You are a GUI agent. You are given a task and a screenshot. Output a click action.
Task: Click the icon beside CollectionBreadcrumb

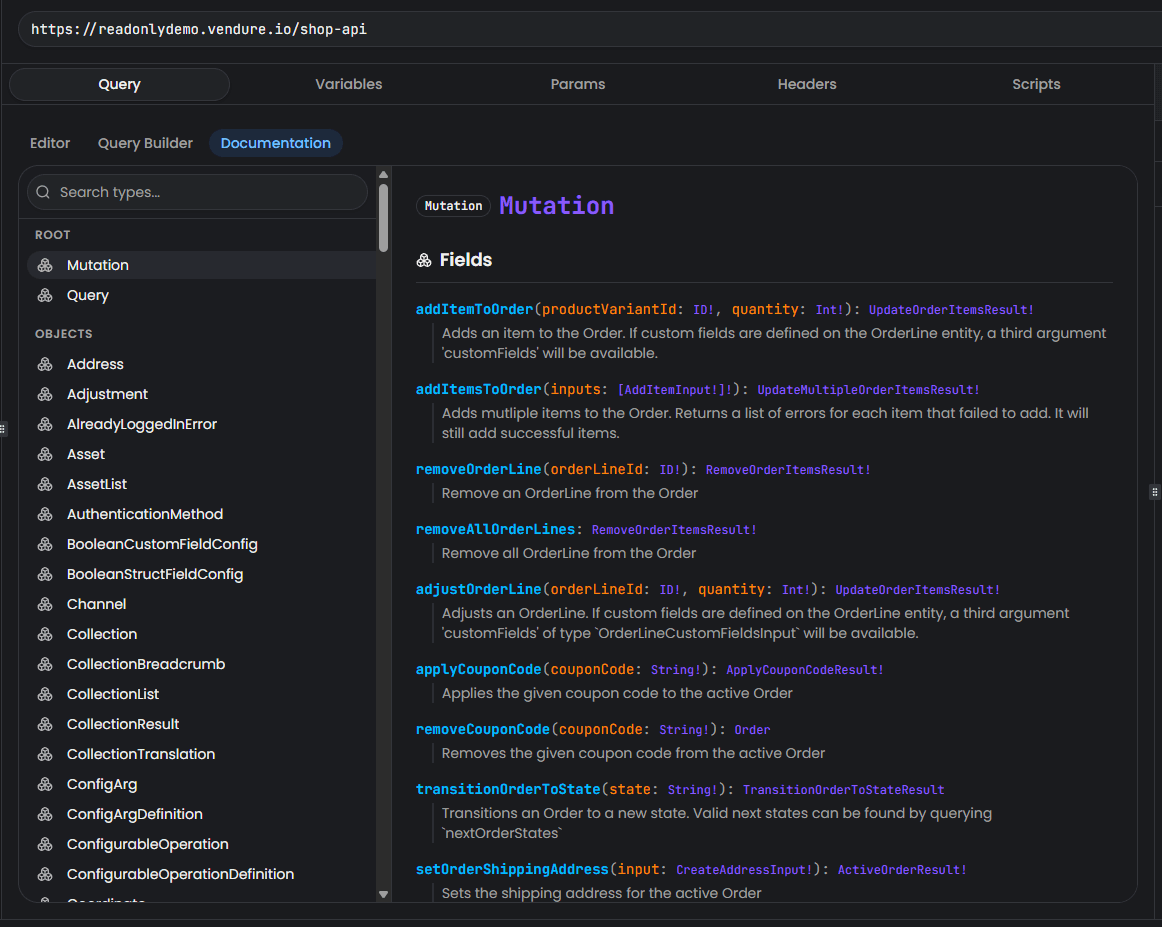(x=45, y=665)
